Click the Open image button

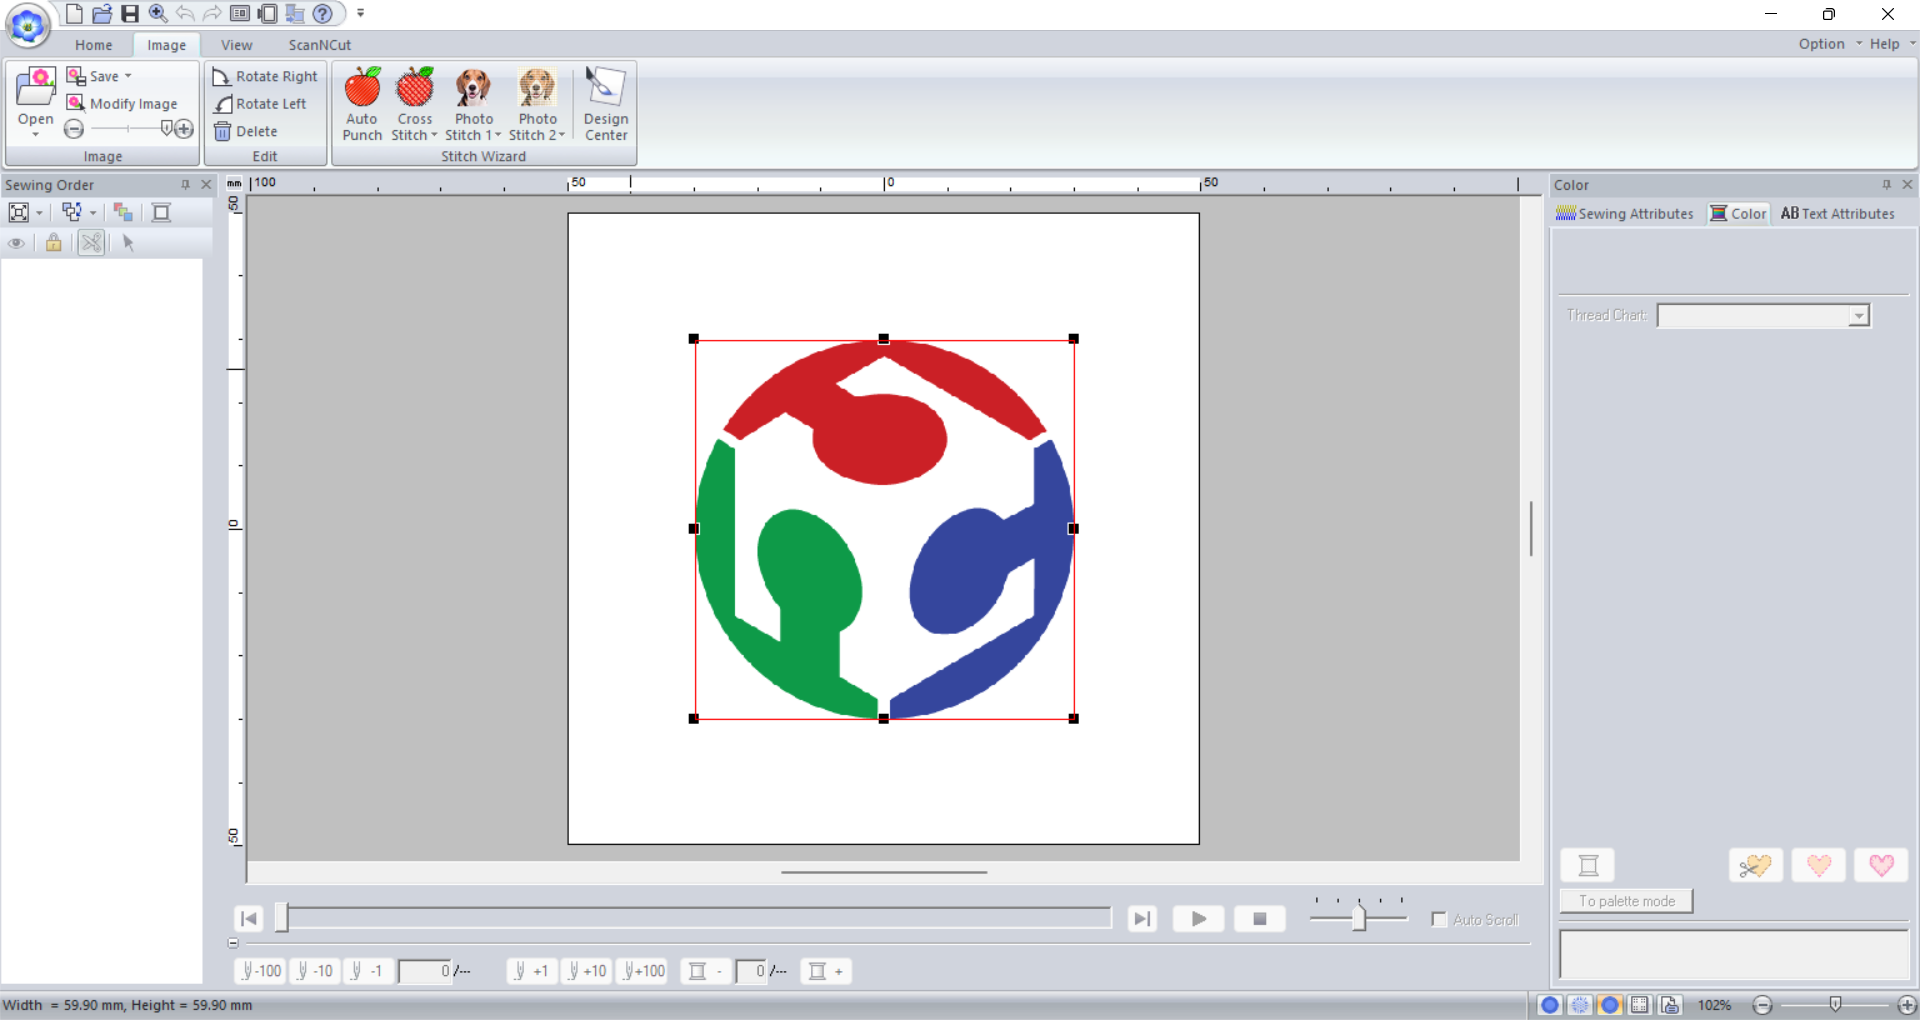pos(35,103)
